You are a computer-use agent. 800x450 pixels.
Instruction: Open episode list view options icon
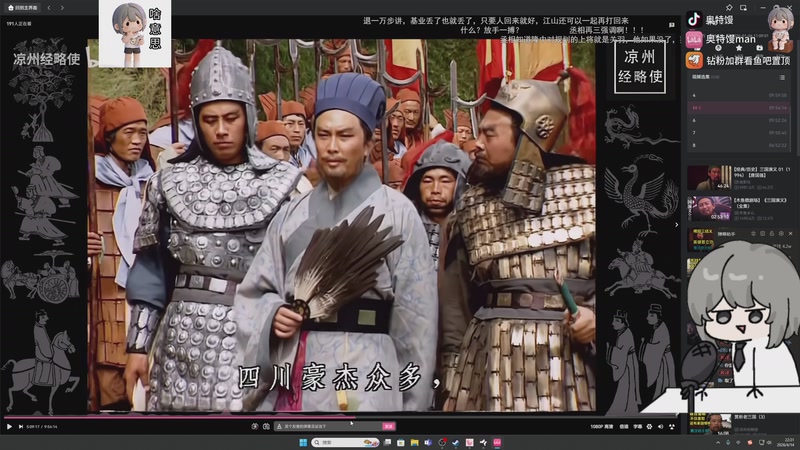tap(782, 78)
